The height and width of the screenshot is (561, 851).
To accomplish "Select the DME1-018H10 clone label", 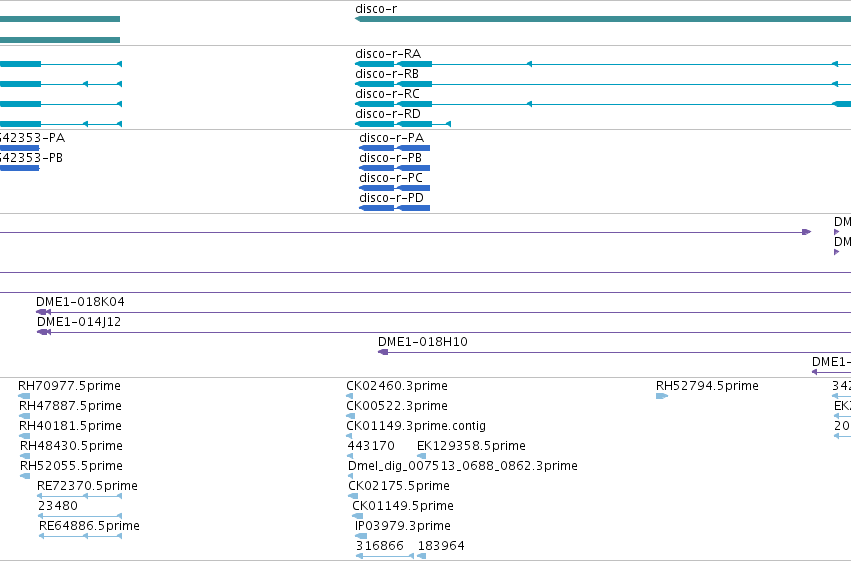I will coord(423,342).
